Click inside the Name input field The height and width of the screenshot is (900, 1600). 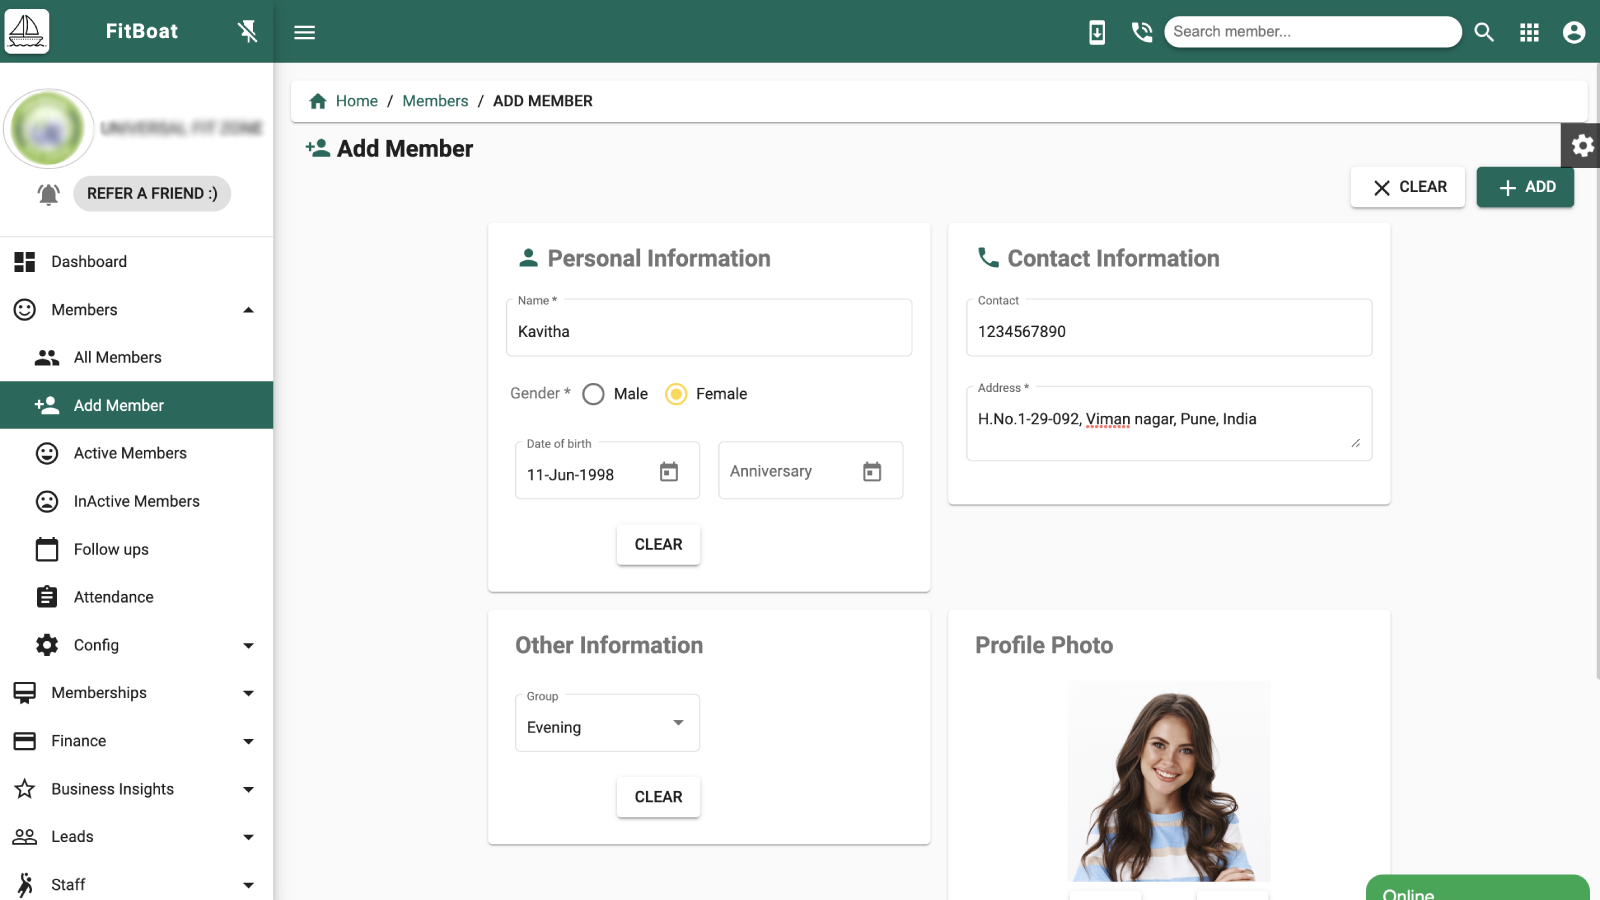[708, 331]
